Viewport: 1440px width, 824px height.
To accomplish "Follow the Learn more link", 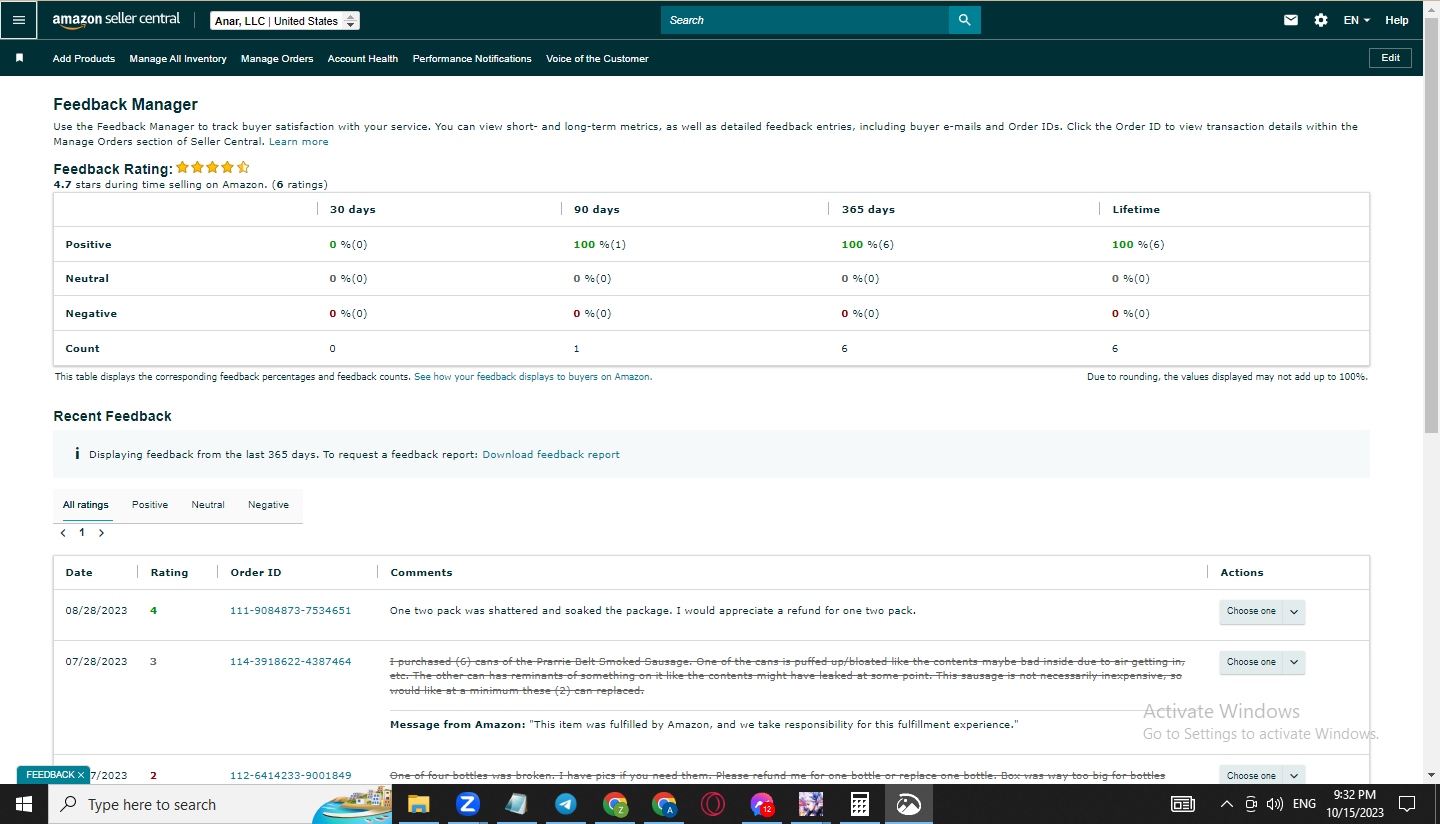I will click(299, 142).
